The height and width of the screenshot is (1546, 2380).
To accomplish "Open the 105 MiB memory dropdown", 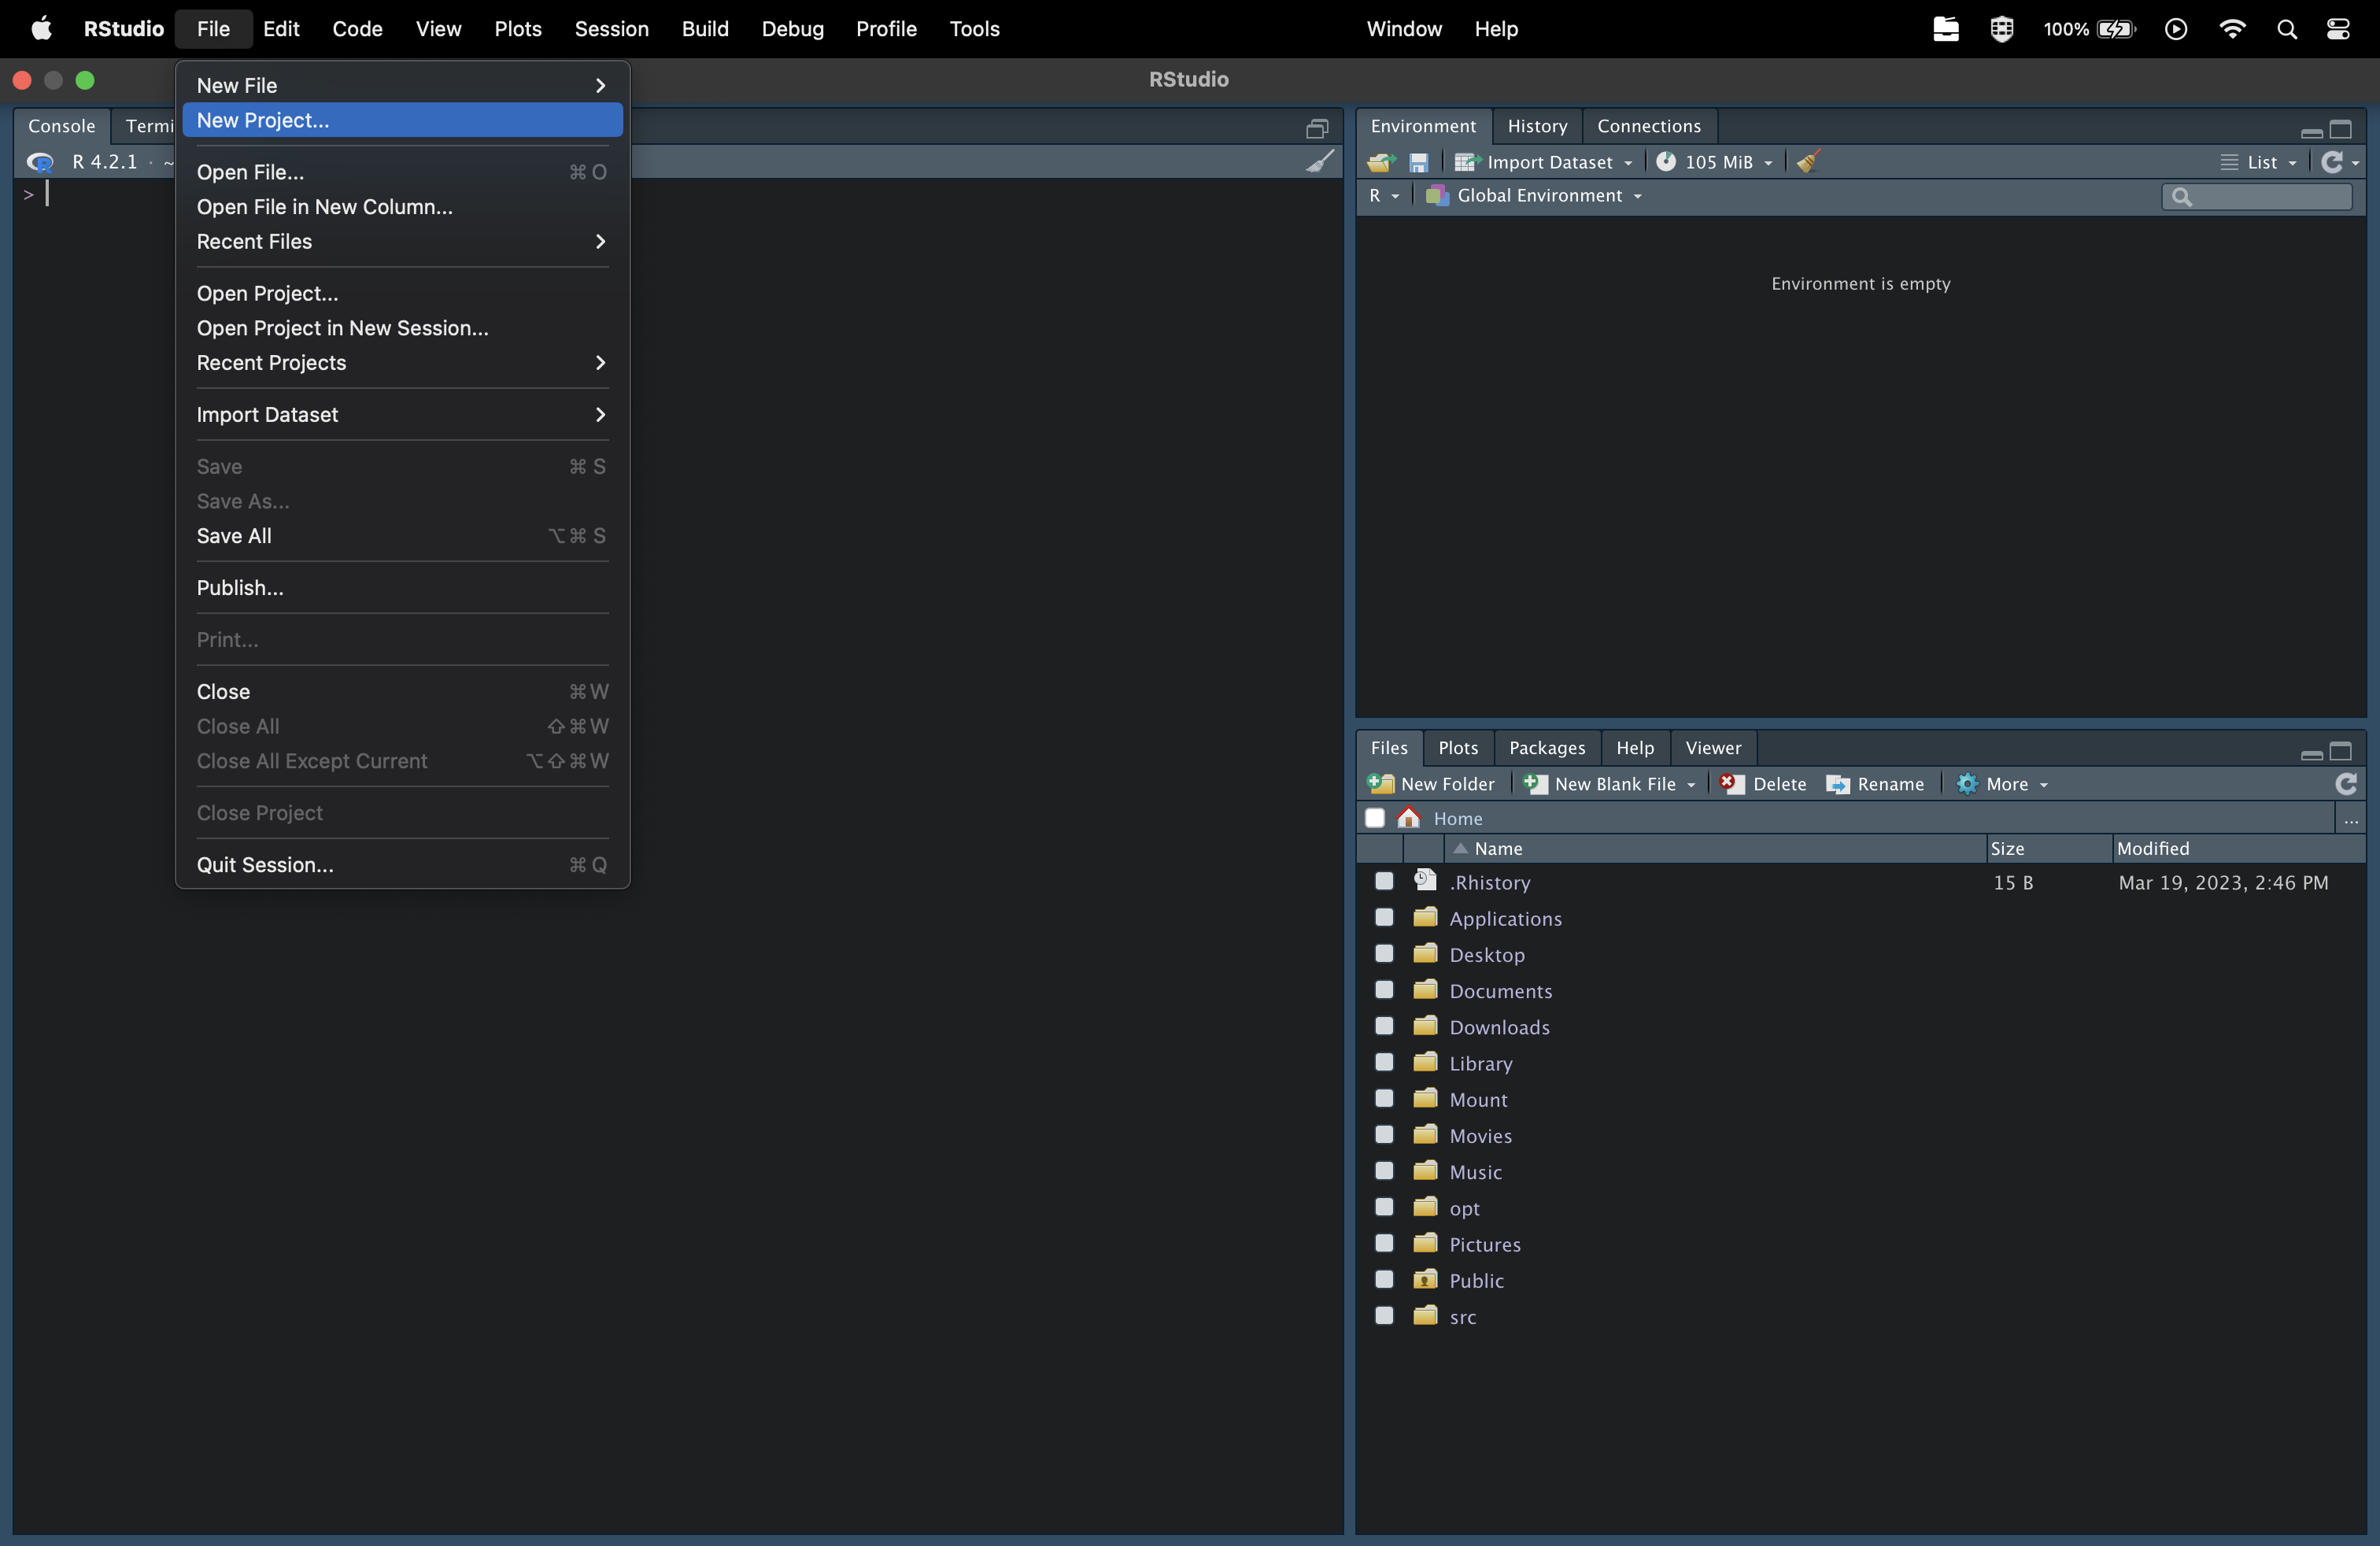I will click(1716, 162).
